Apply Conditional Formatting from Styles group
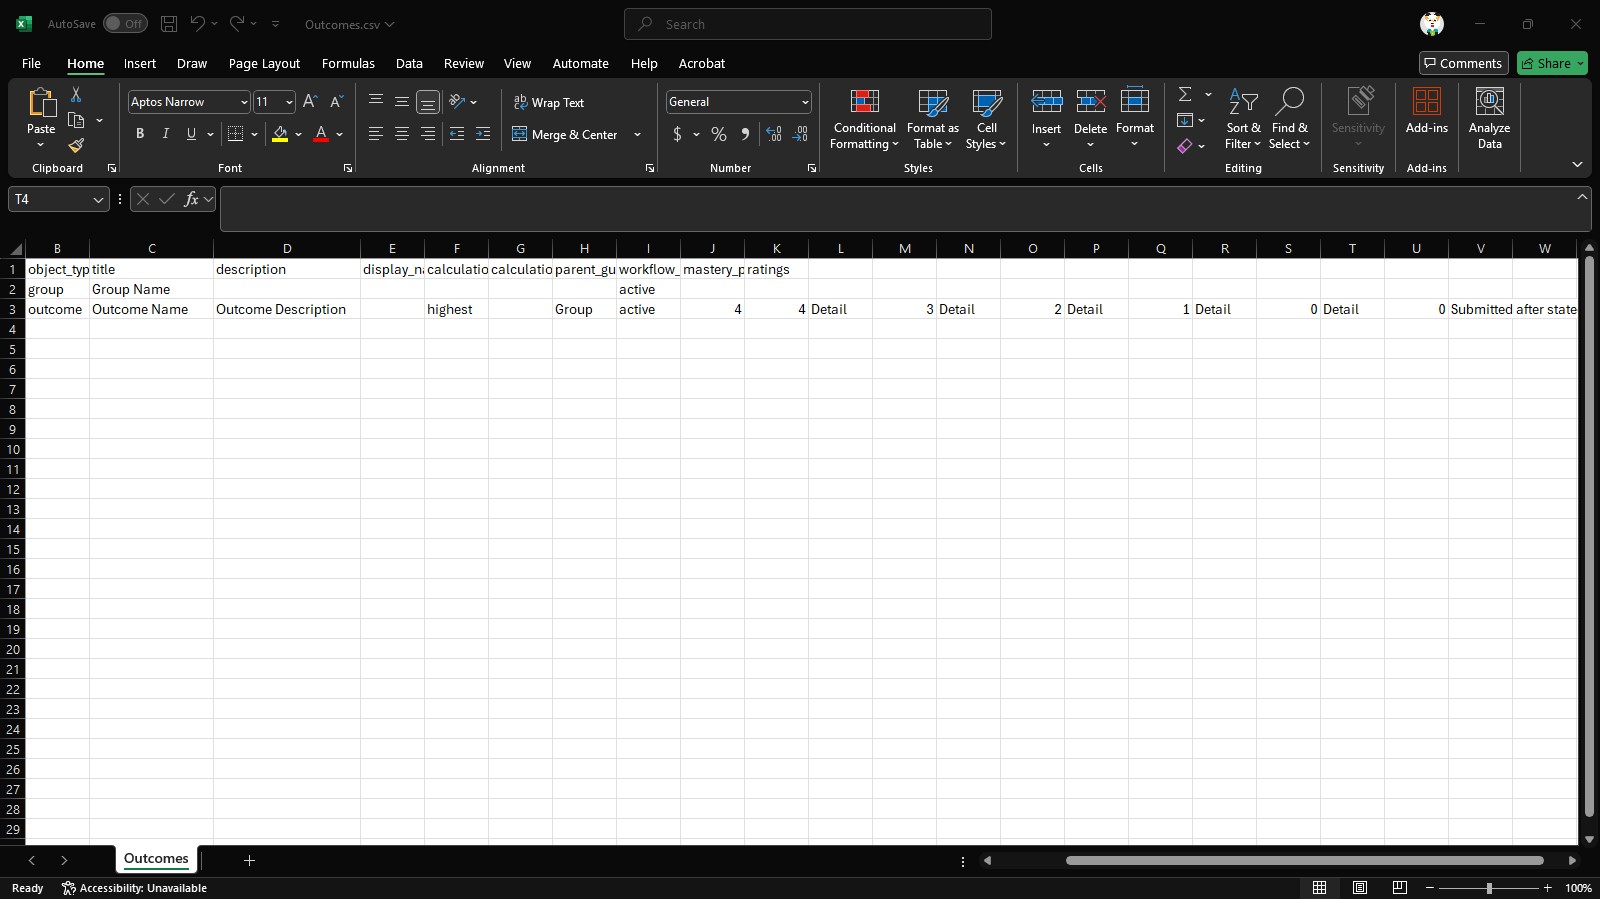 pos(864,119)
